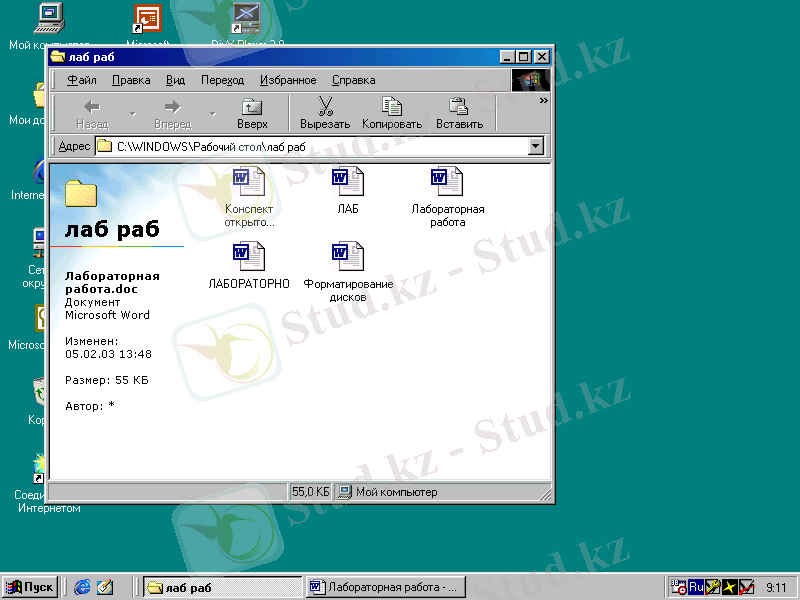Select the ЛАБ document icon
800x600 pixels.
[347, 182]
